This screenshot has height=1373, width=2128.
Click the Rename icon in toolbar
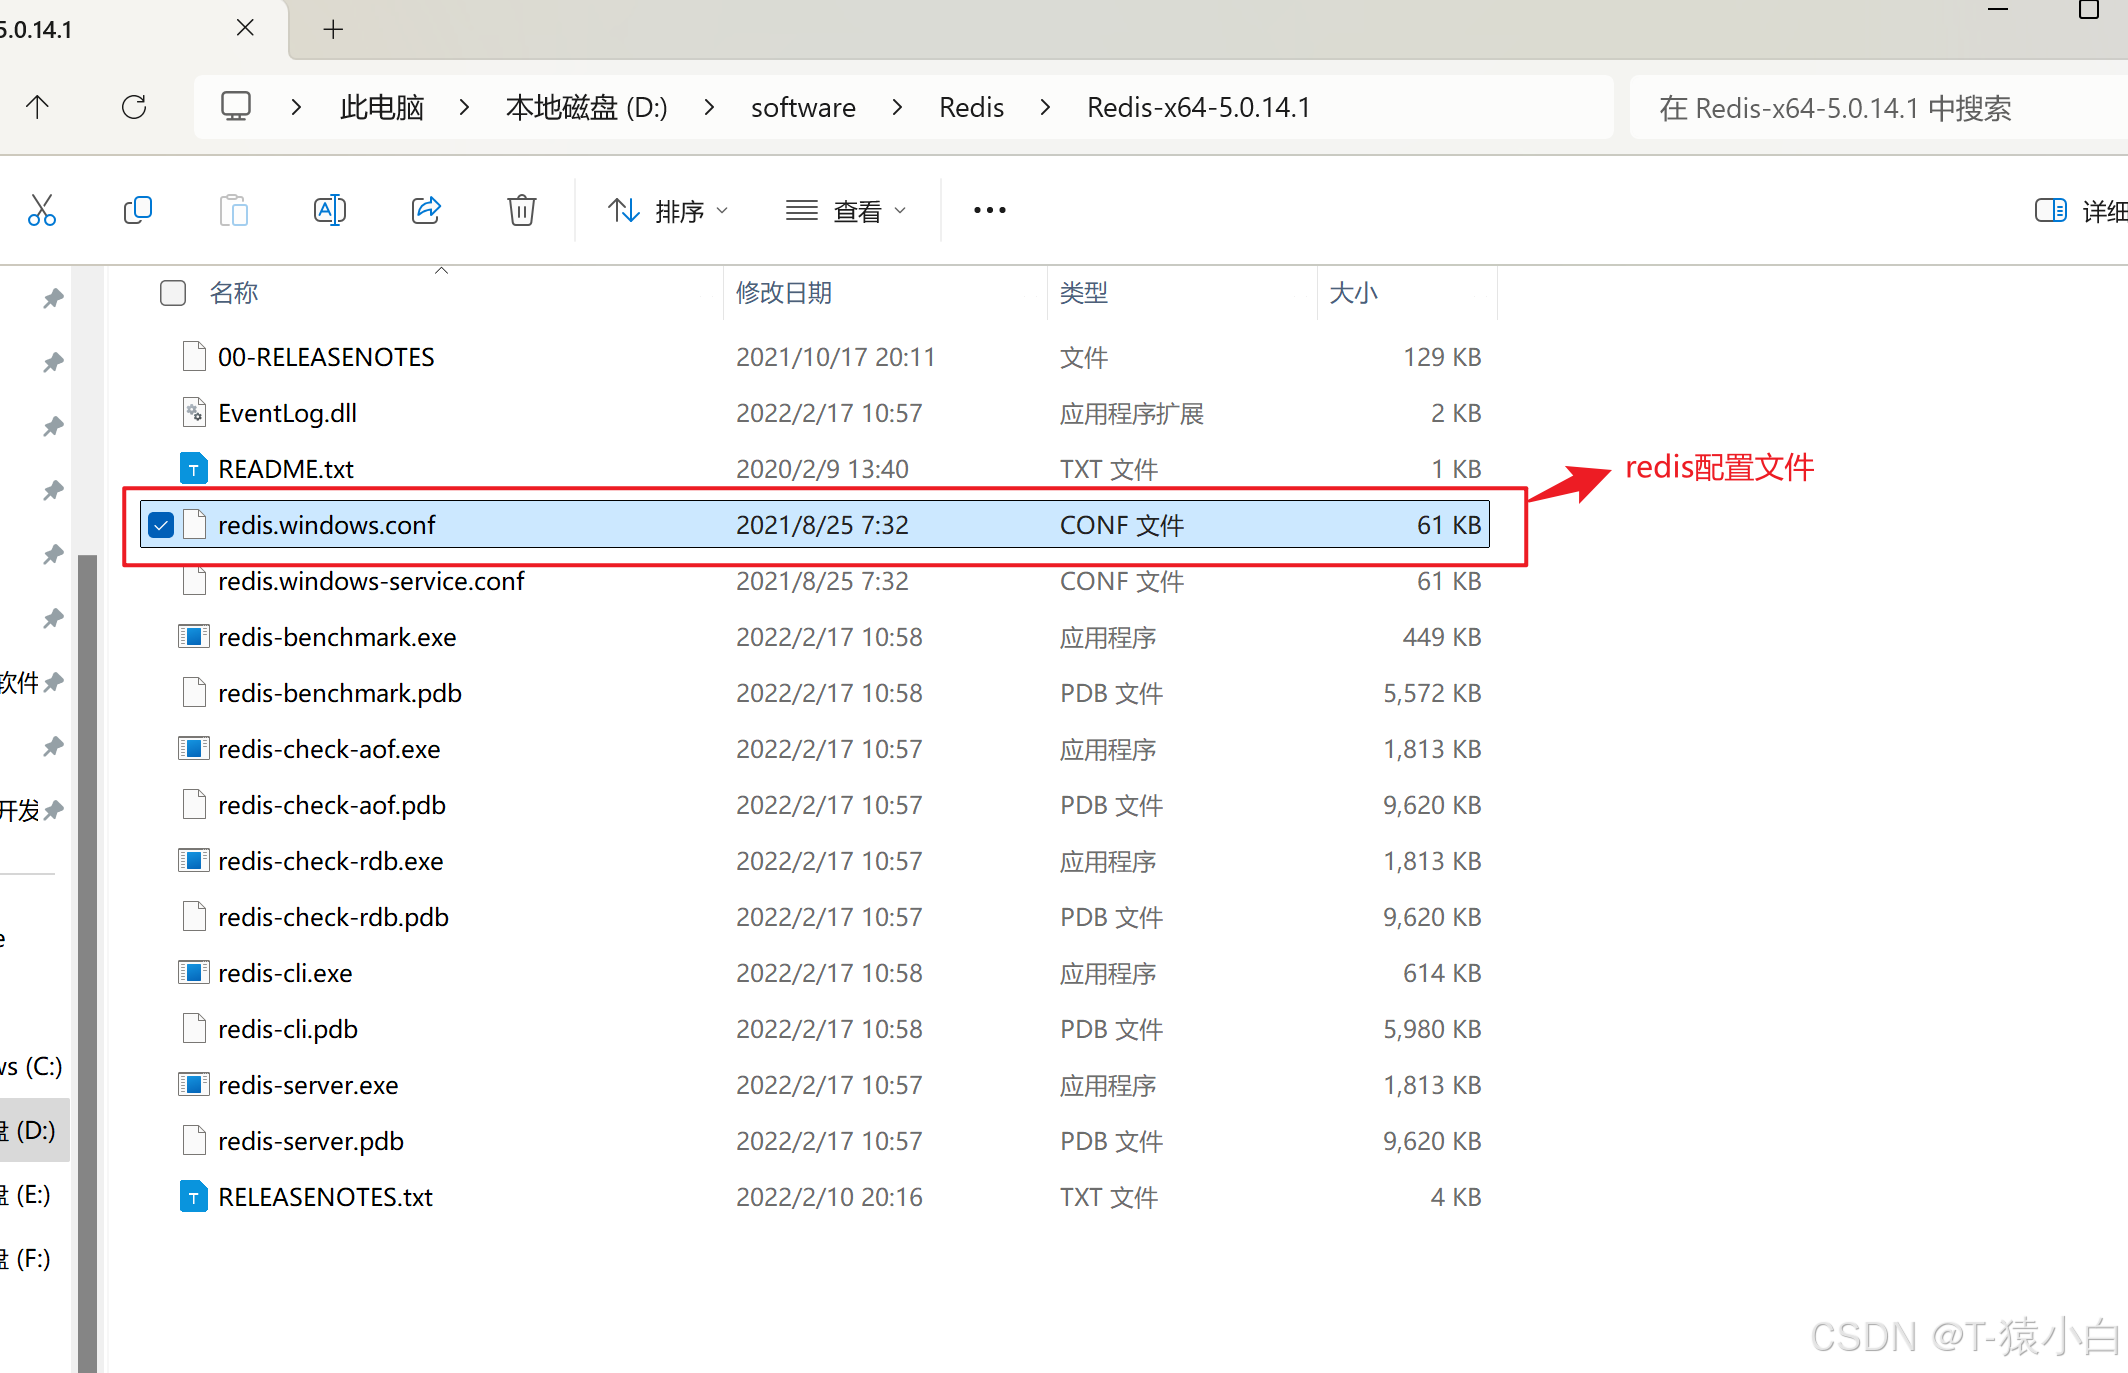329,210
